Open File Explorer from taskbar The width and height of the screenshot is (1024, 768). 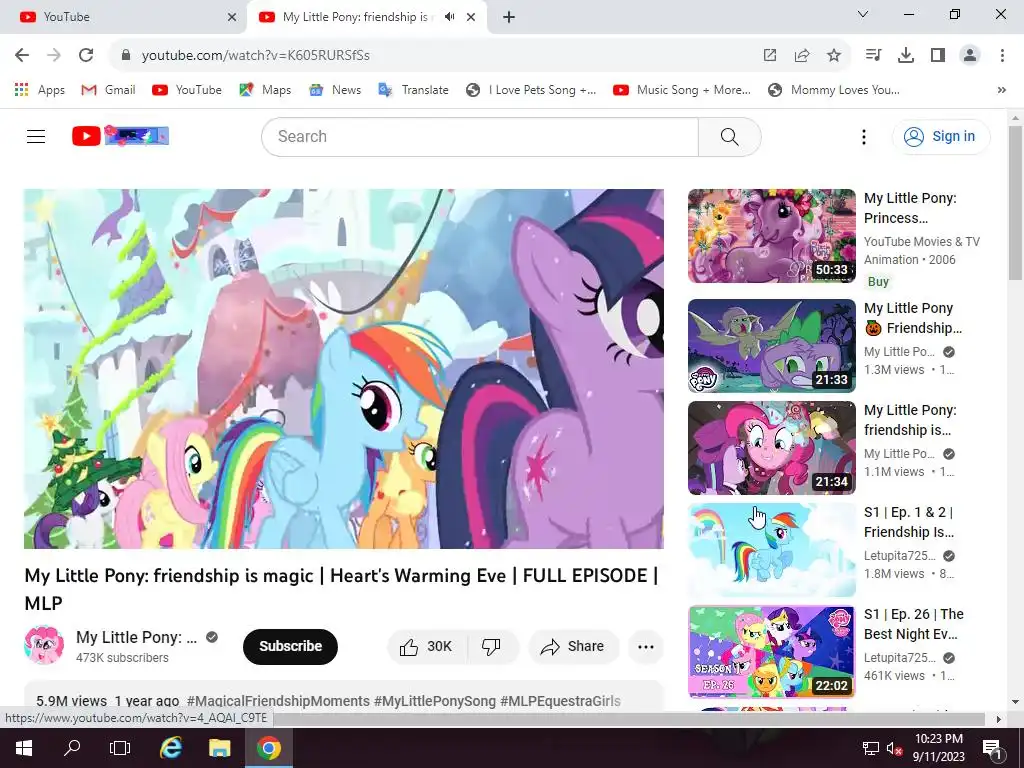pyautogui.click(x=219, y=748)
